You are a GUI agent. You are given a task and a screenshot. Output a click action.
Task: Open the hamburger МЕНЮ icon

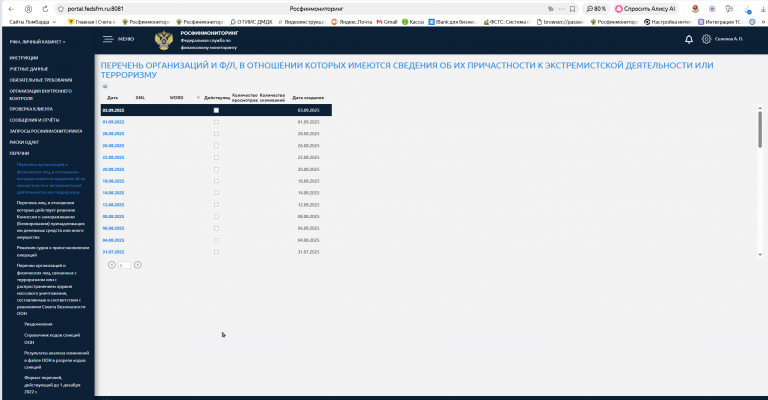[x=108, y=39]
